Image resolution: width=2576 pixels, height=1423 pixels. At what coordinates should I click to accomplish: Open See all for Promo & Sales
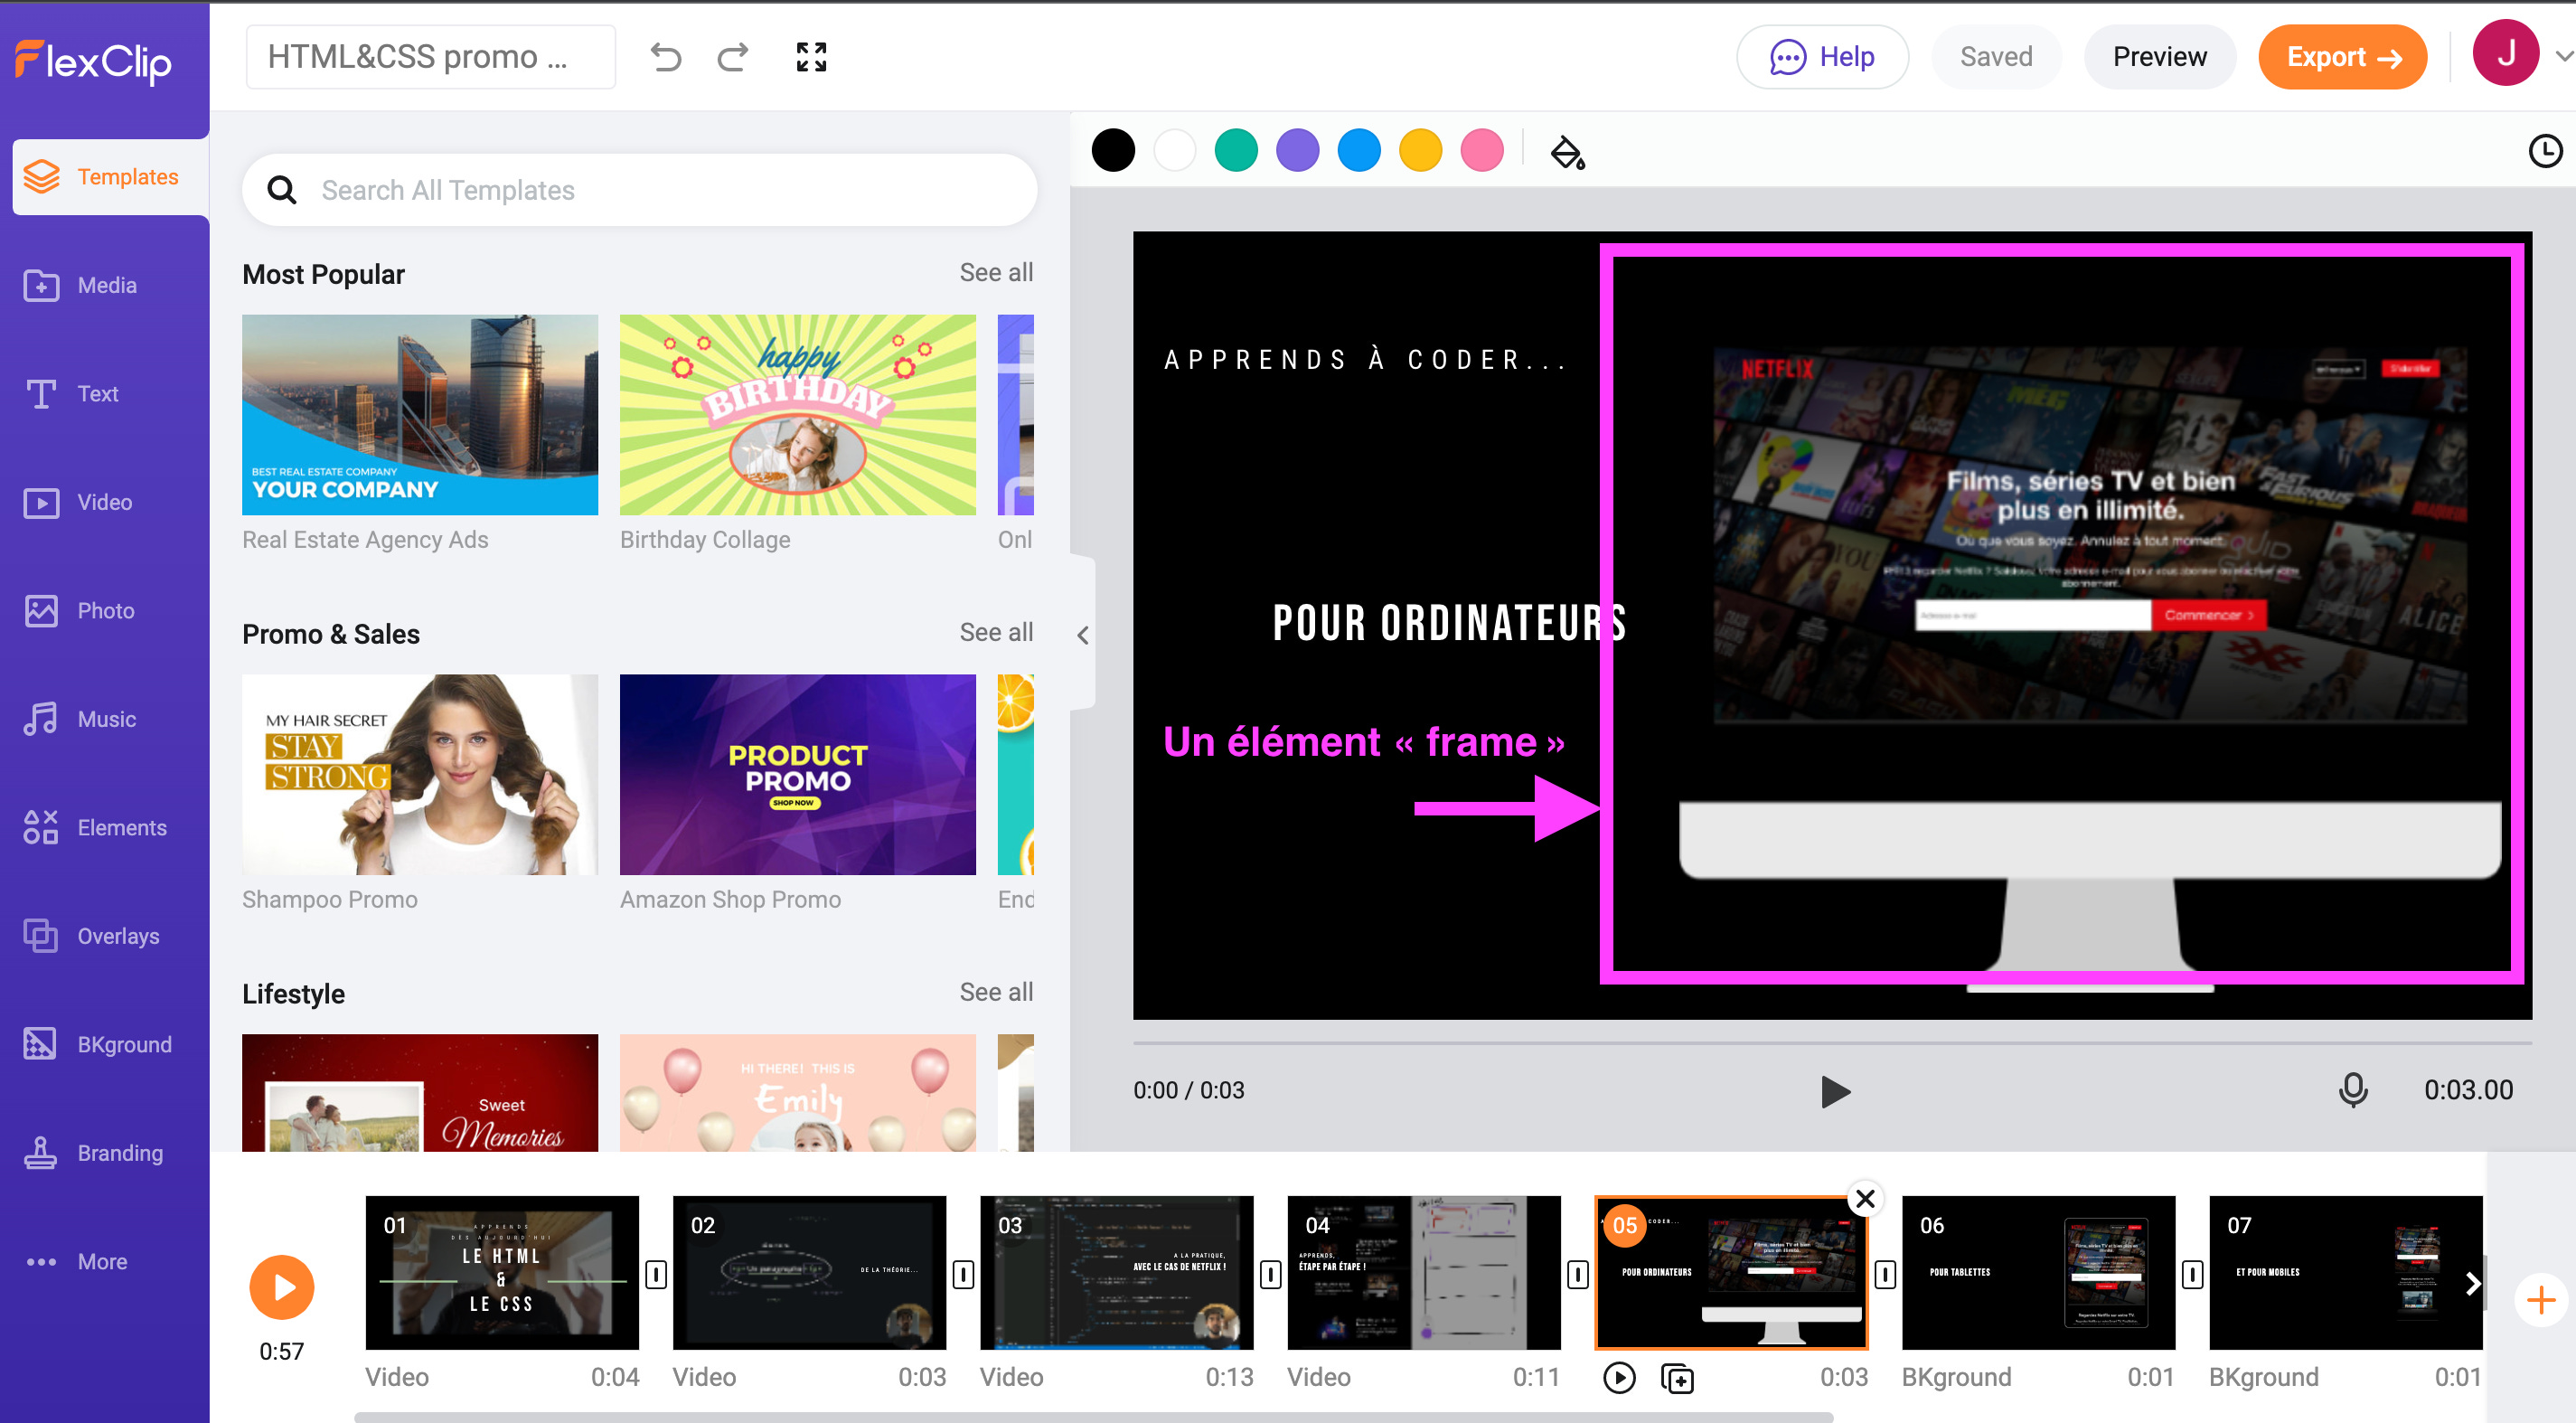point(996,632)
